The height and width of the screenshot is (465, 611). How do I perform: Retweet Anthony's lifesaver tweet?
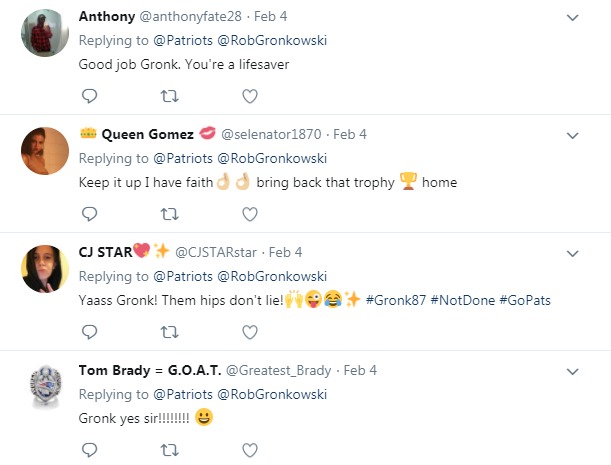click(169, 96)
